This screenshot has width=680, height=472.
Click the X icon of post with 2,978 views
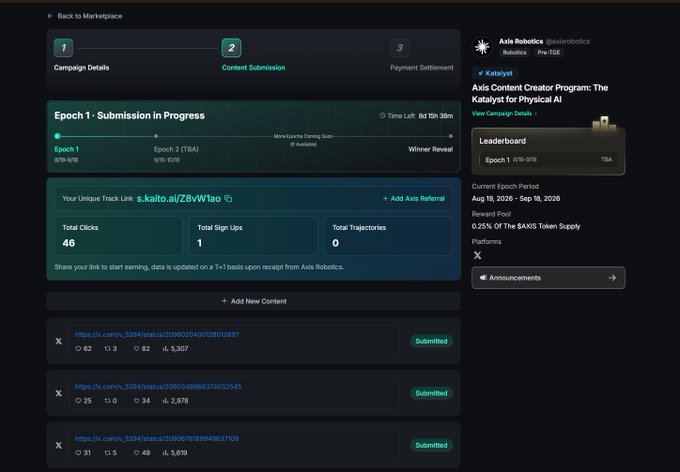tap(59, 393)
